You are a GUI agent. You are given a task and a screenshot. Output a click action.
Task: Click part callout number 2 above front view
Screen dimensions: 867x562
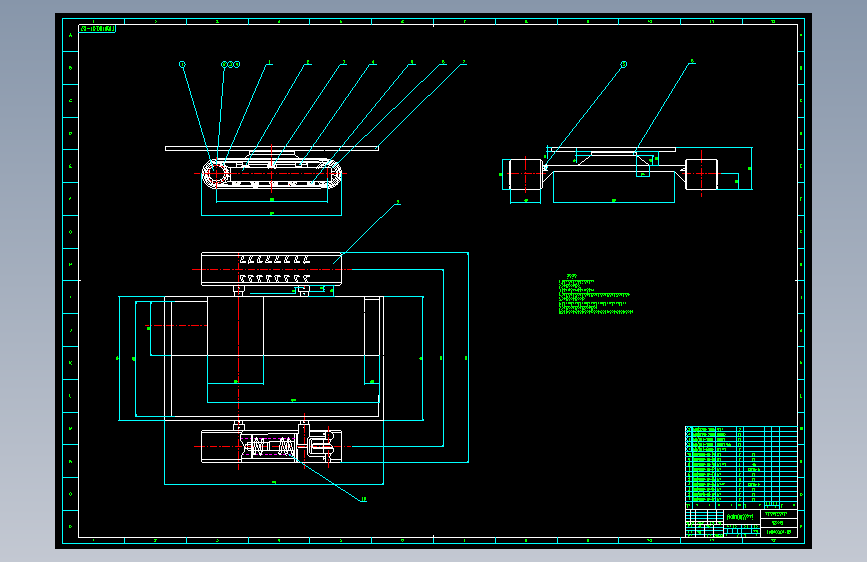308,63
